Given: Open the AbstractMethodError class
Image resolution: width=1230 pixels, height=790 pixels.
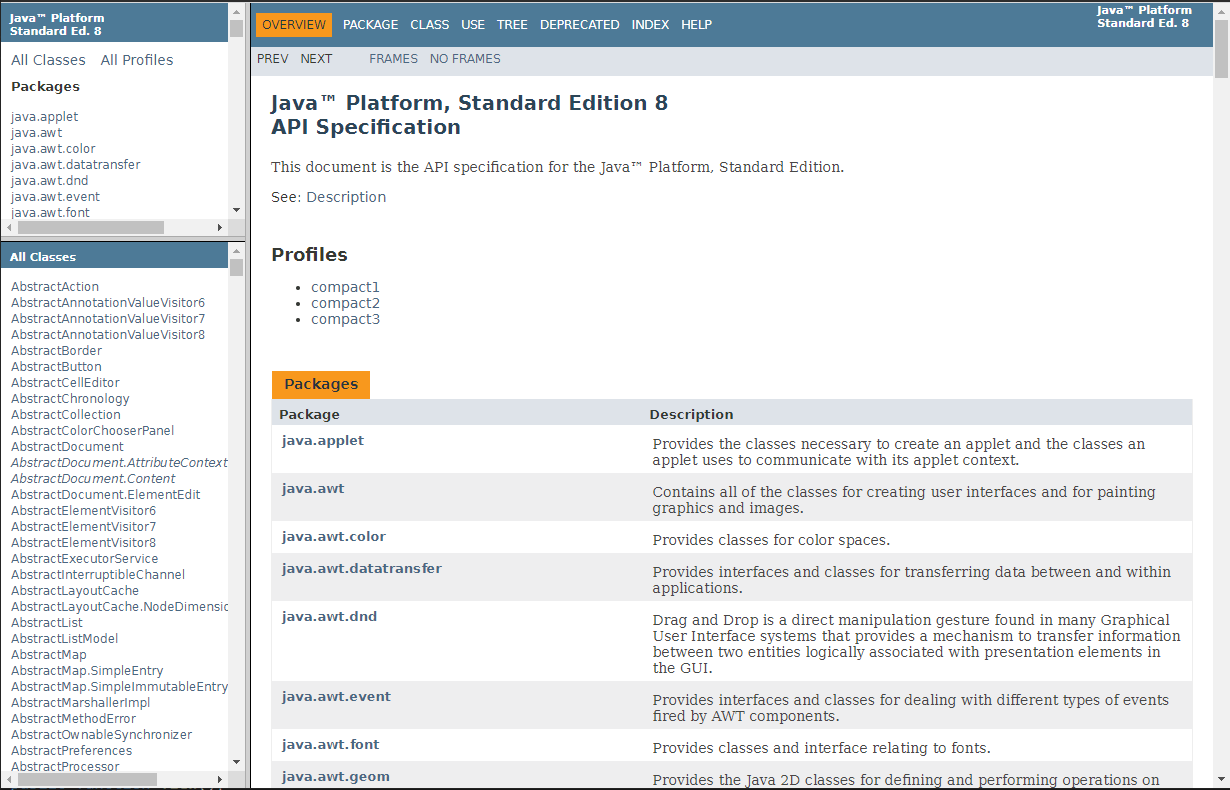Looking at the screenshot, I should point(73,719).
